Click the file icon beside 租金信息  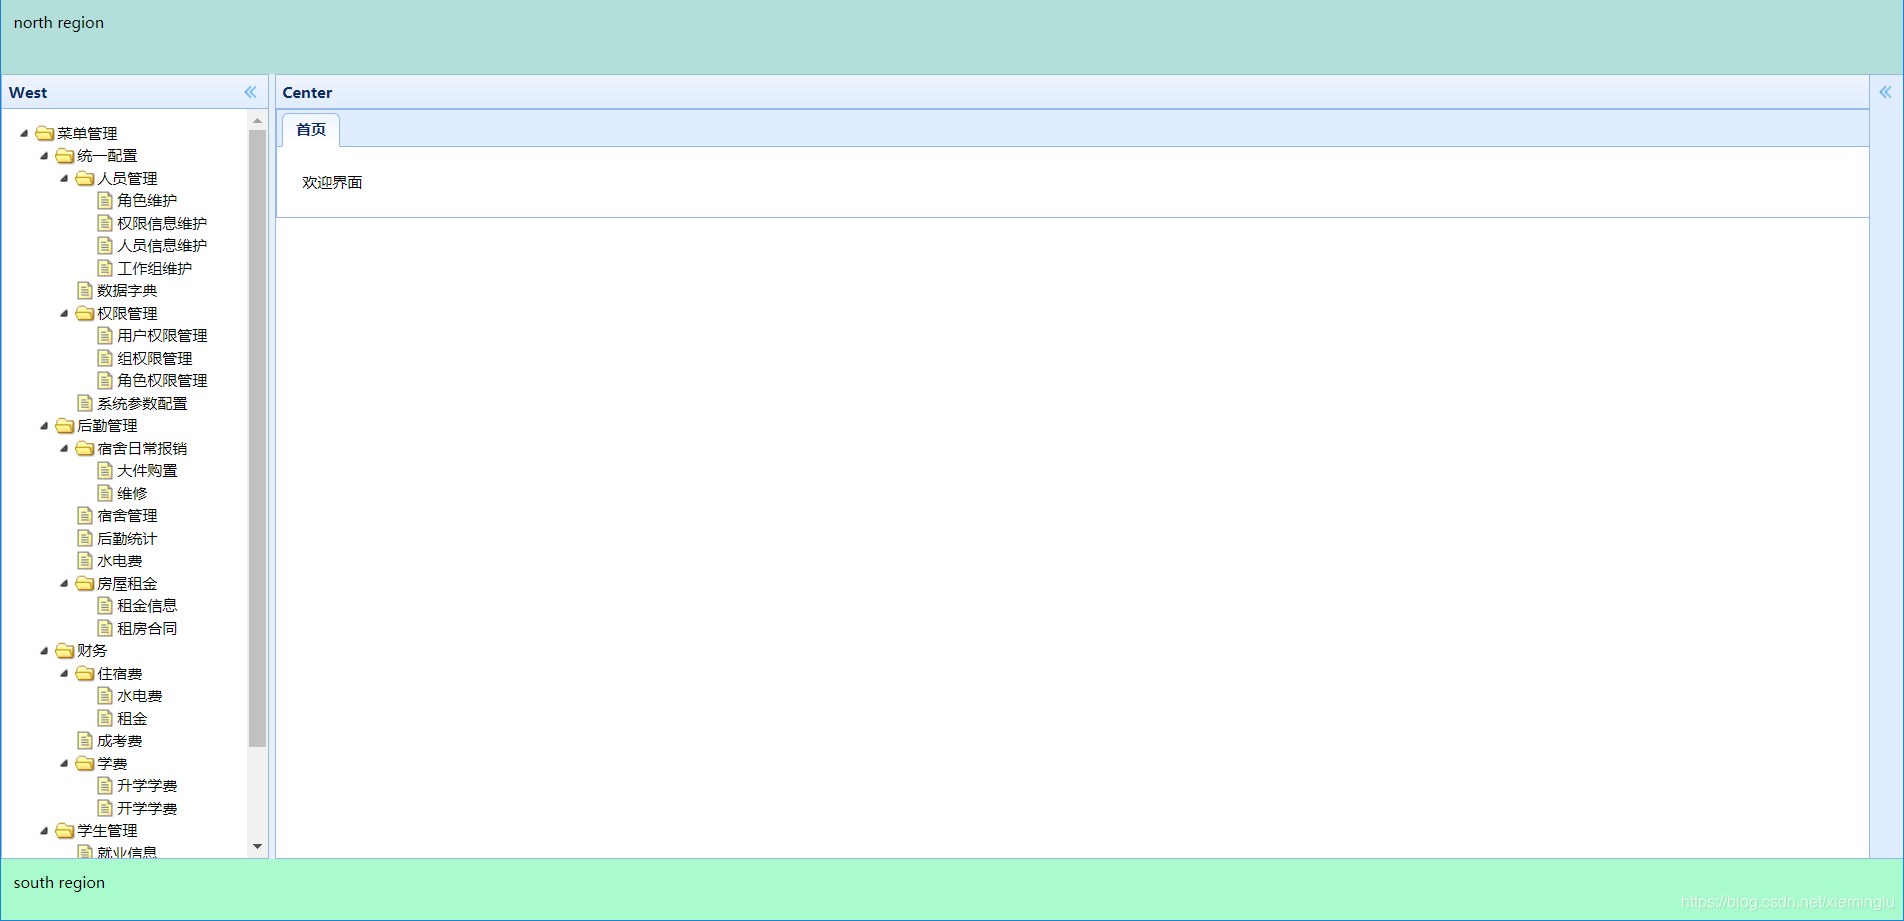[x=104, y=605]
